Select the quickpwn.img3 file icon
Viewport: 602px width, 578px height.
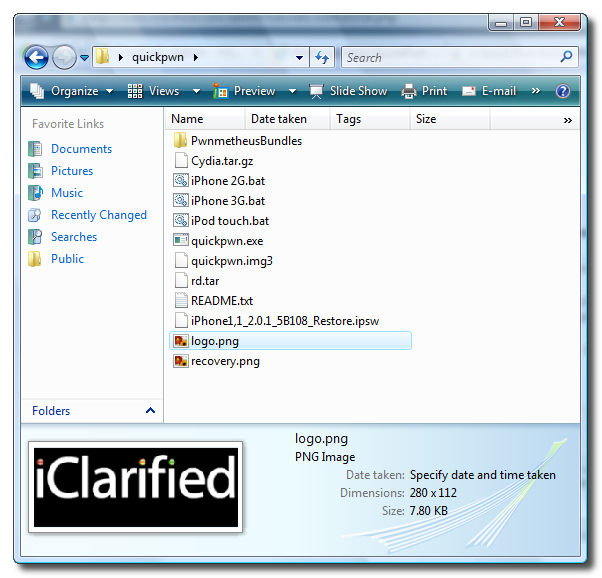tap(181, 260)
